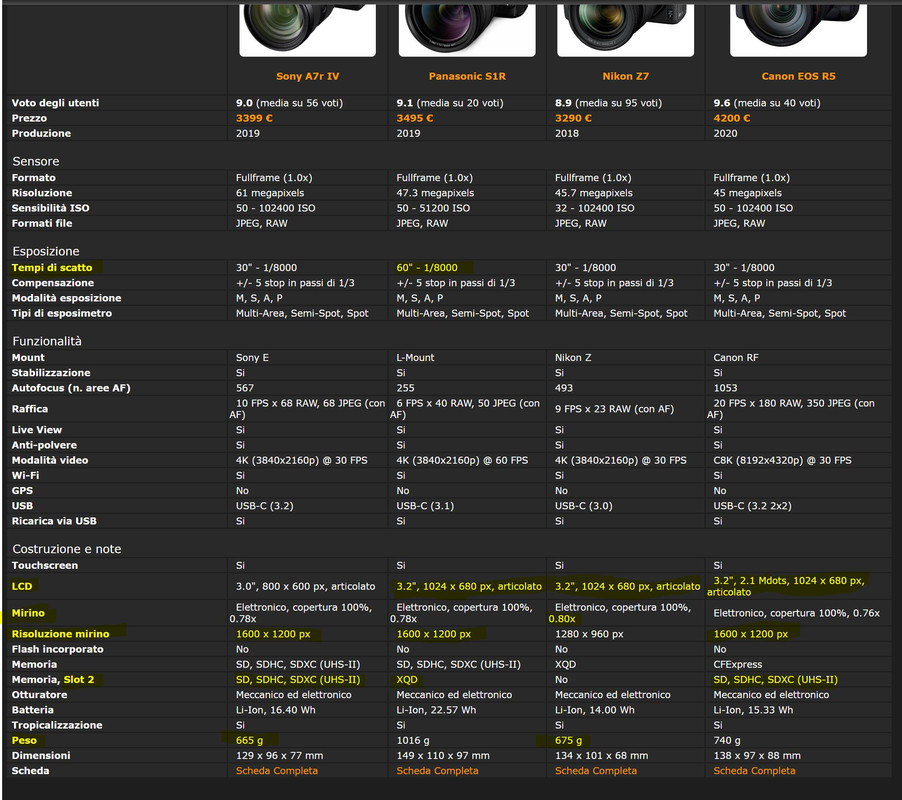Click 'C8K (8192x4320p) @ 30 FPS' video value

click(782, 460)
